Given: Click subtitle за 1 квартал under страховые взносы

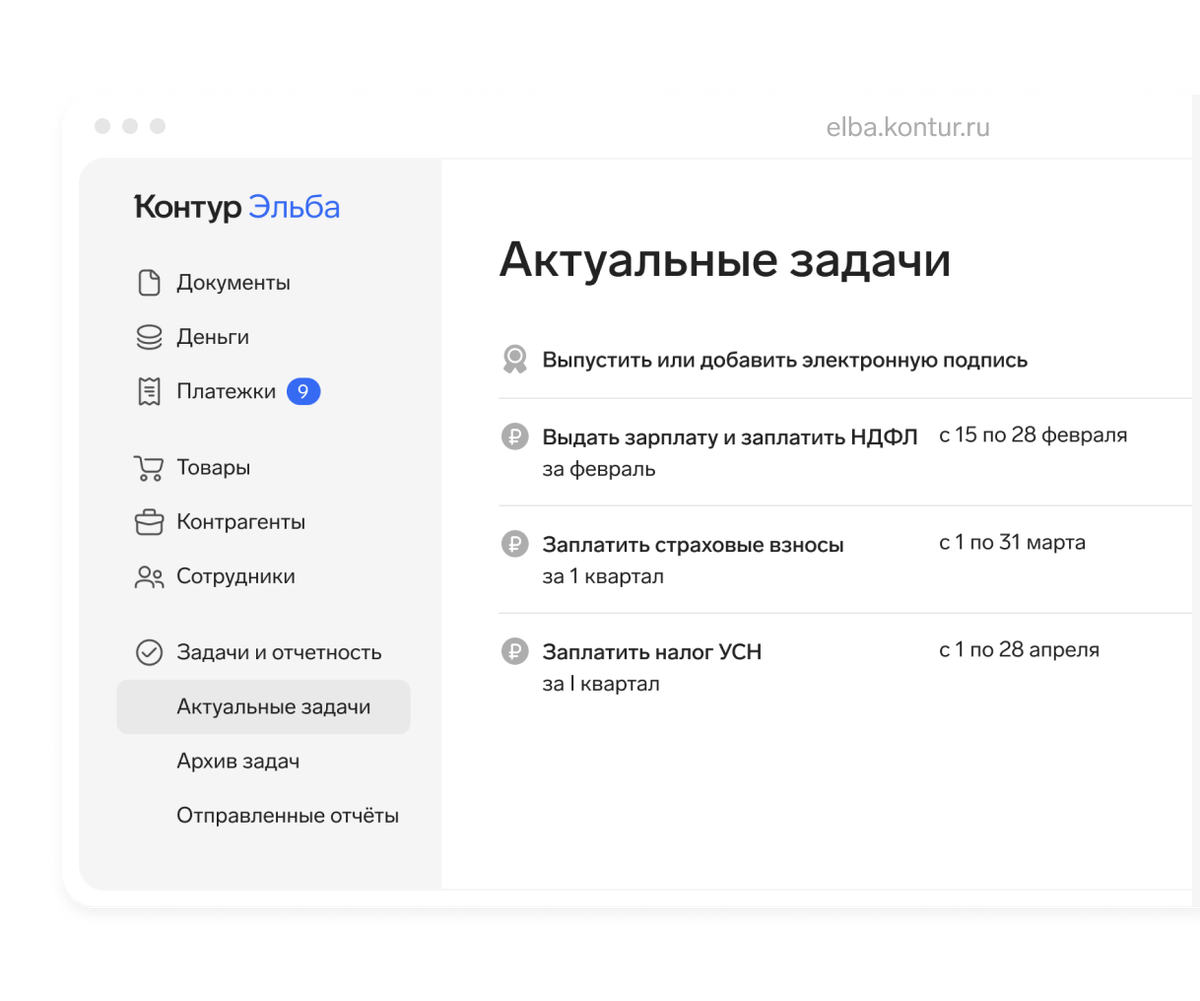Looking at the screenshot, I should click(x=603, y=577).
